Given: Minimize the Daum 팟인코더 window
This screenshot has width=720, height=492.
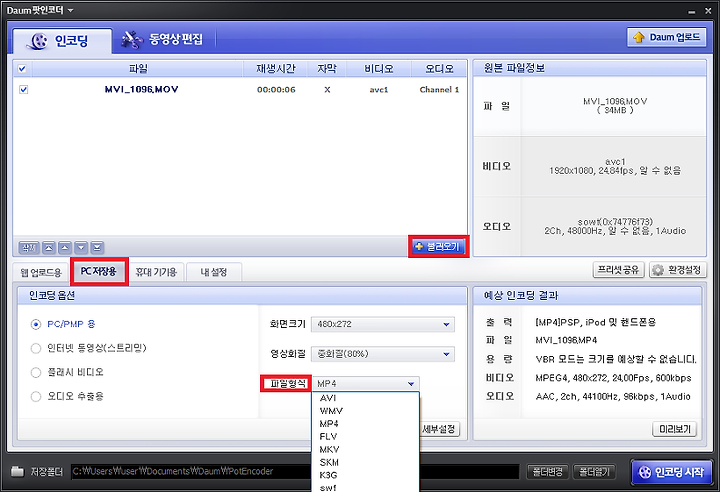Looking at the screenshot, I should 692,11.
